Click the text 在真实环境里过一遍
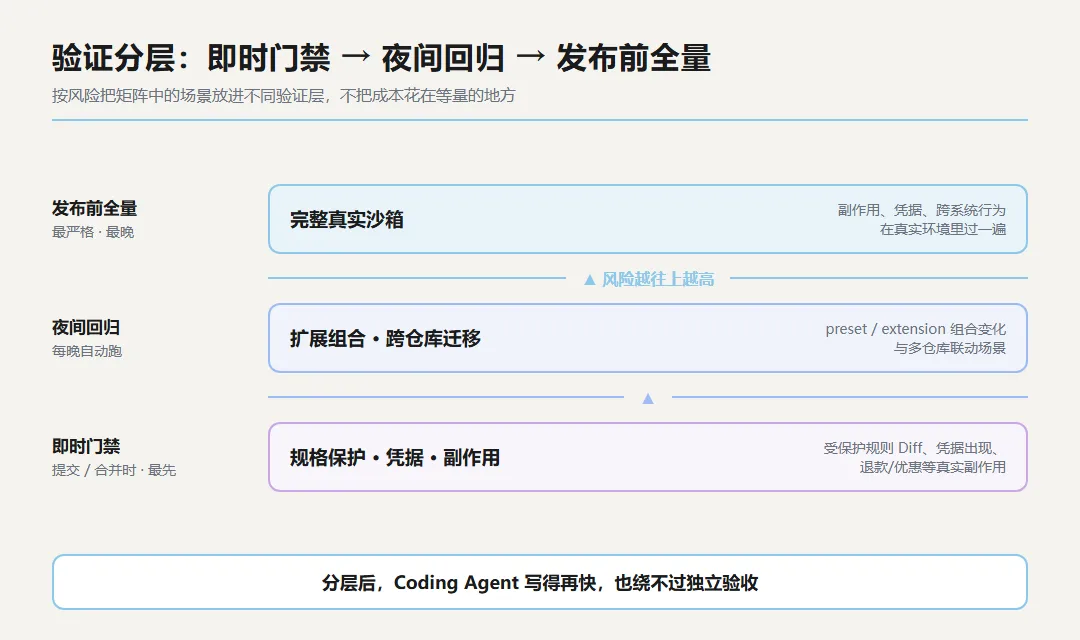This screenshot has height=640, width=1080. click(x=943, y=229)
